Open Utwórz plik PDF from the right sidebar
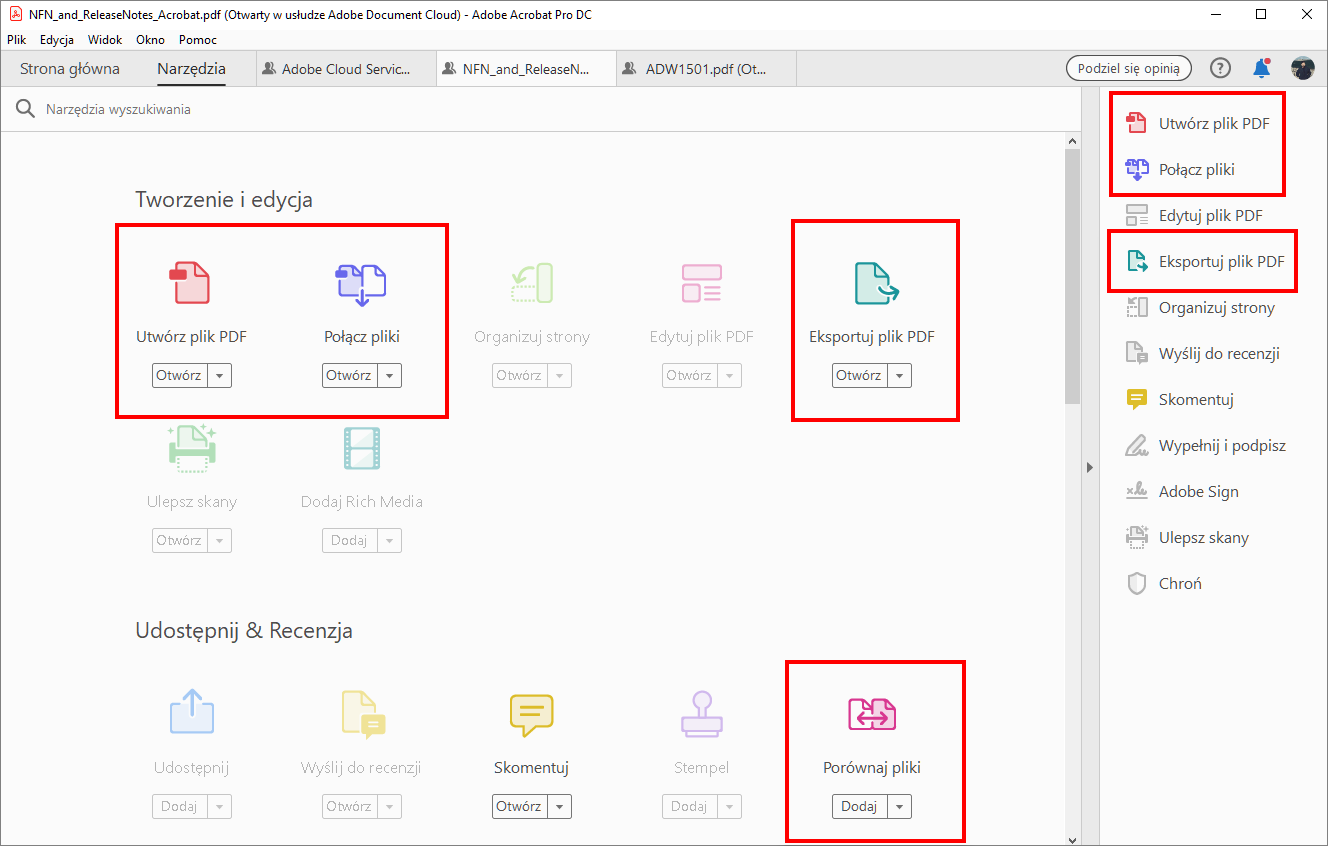The width and height of the screenshot is (1328, 846). pos(1199,124)
